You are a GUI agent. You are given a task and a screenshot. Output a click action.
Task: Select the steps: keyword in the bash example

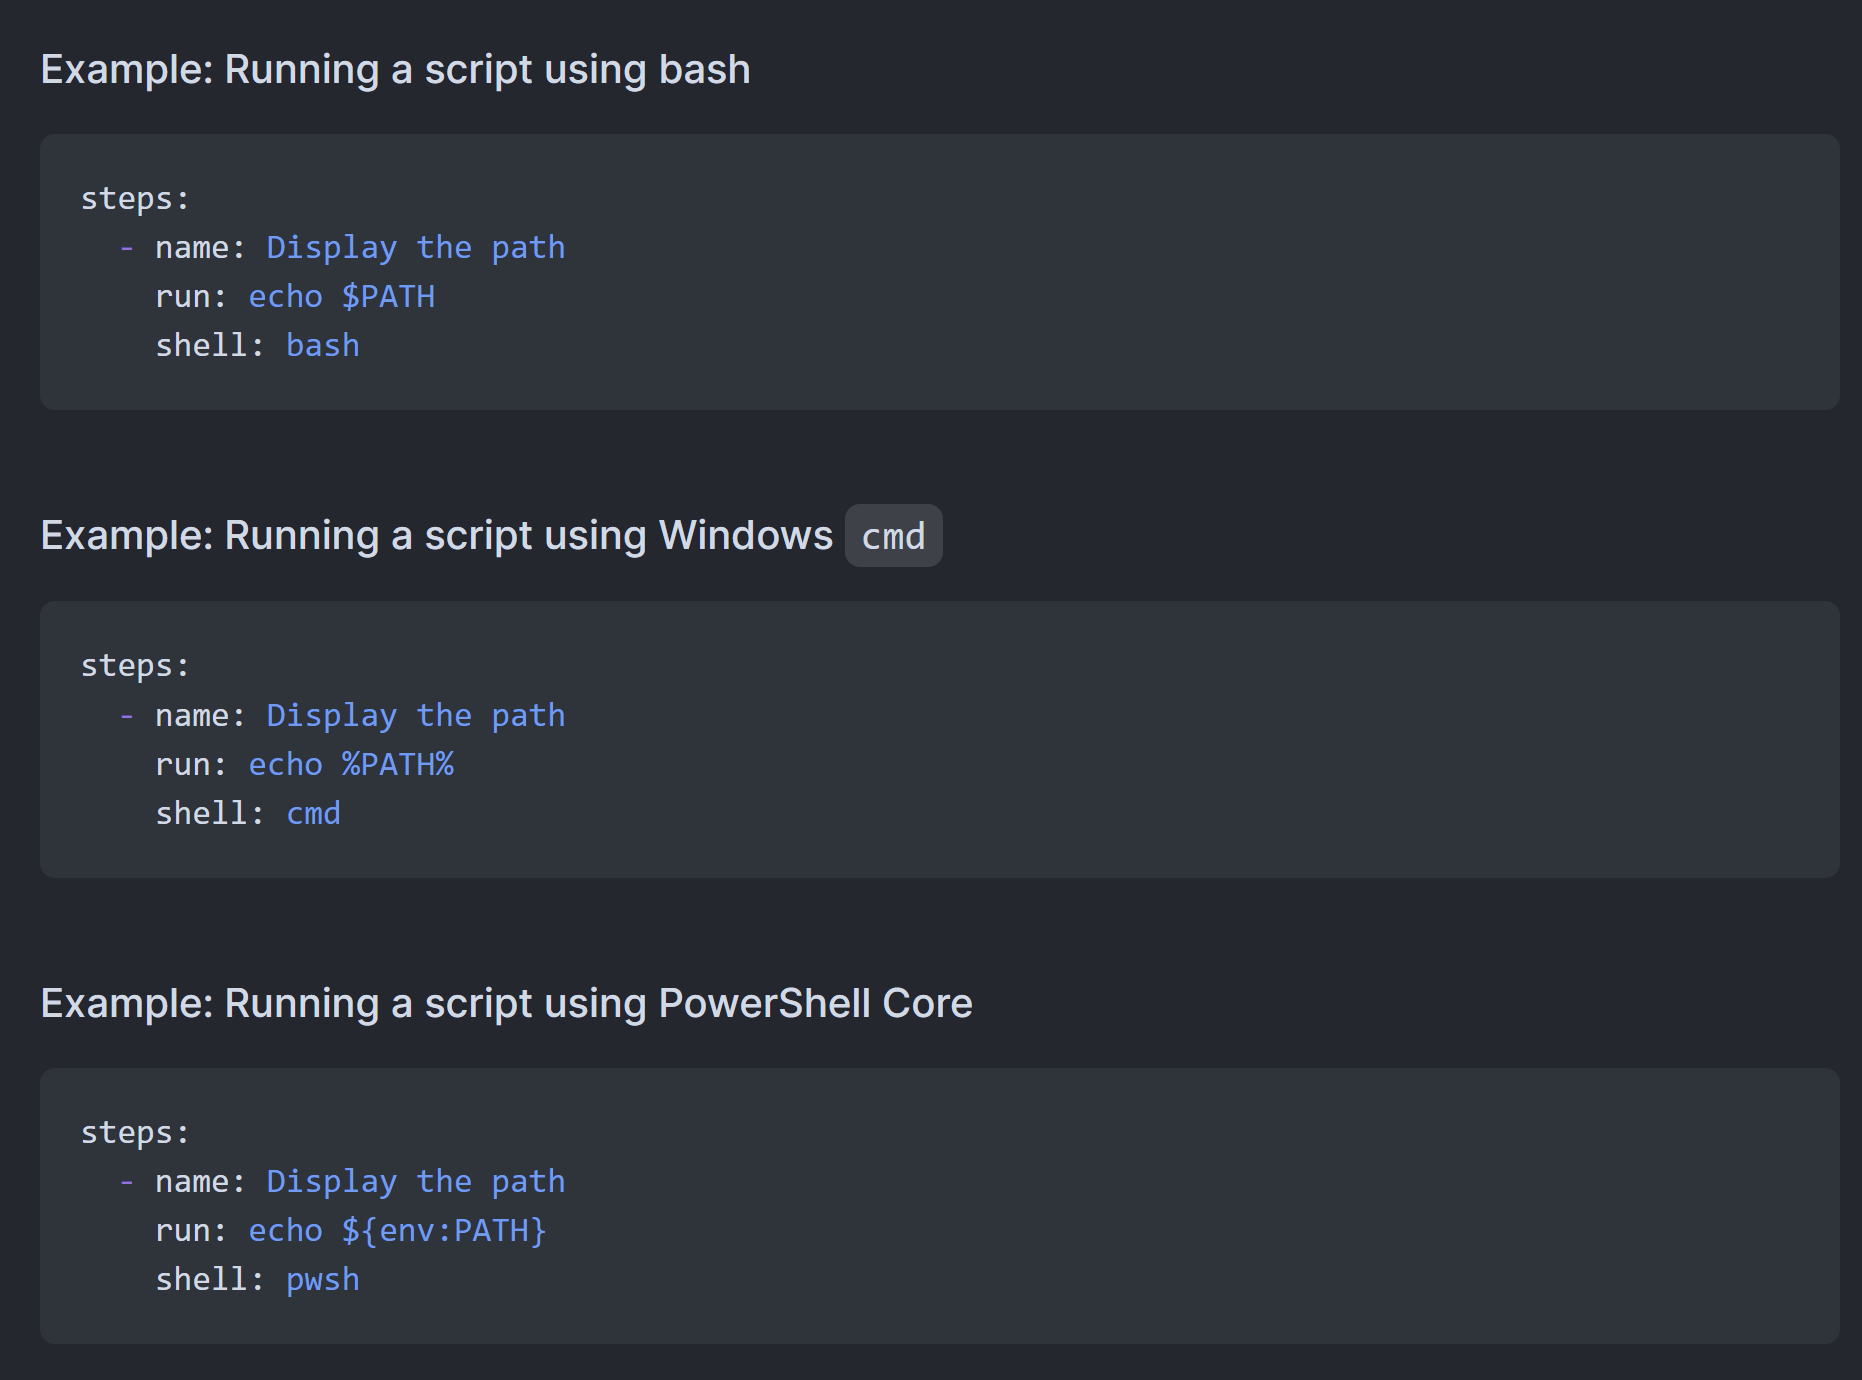[x=131, y=197]
